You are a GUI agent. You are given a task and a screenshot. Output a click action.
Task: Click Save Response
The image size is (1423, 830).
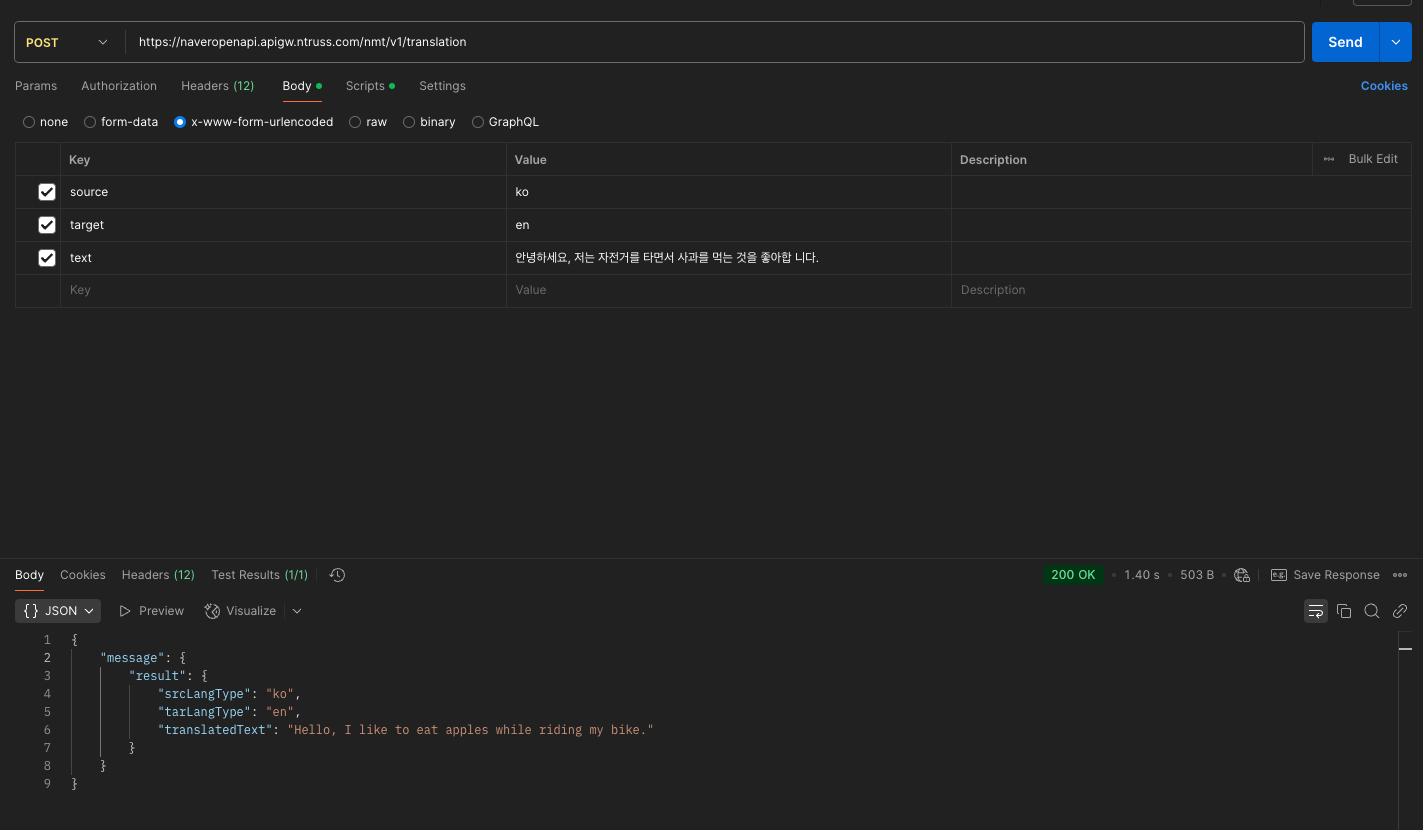[1325, 575]
